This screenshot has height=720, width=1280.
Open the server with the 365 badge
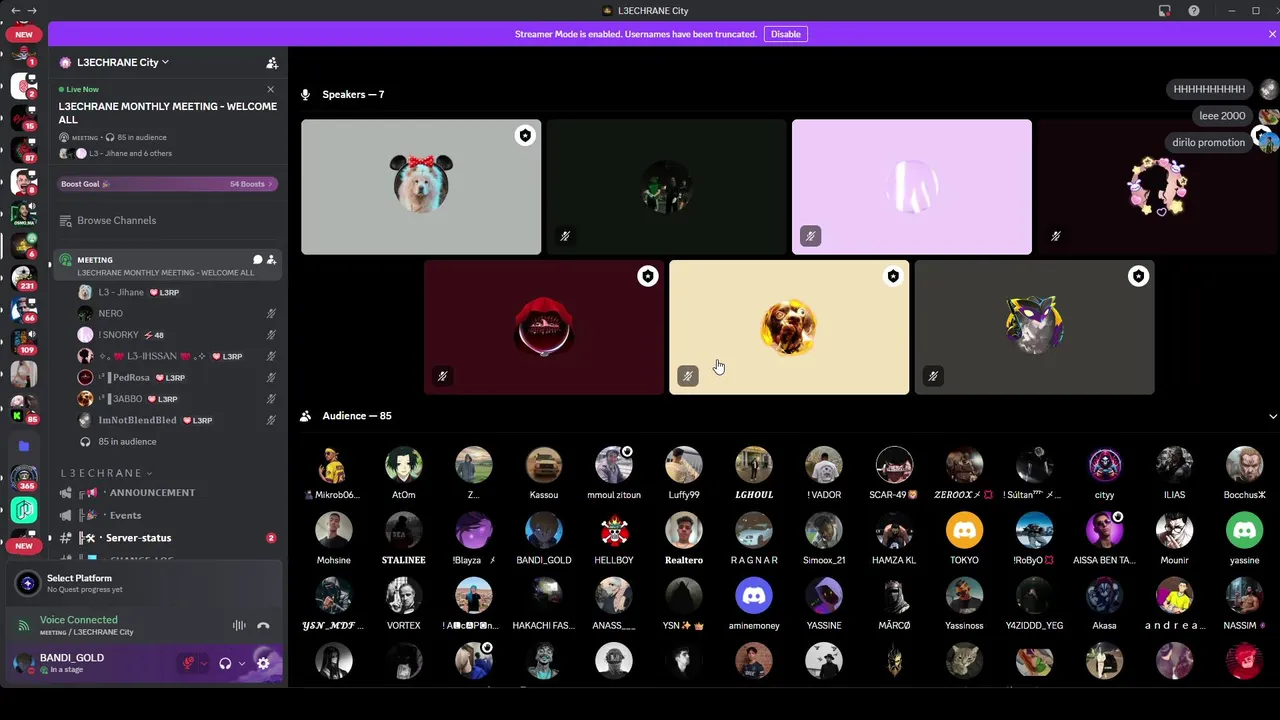(24, 477)
